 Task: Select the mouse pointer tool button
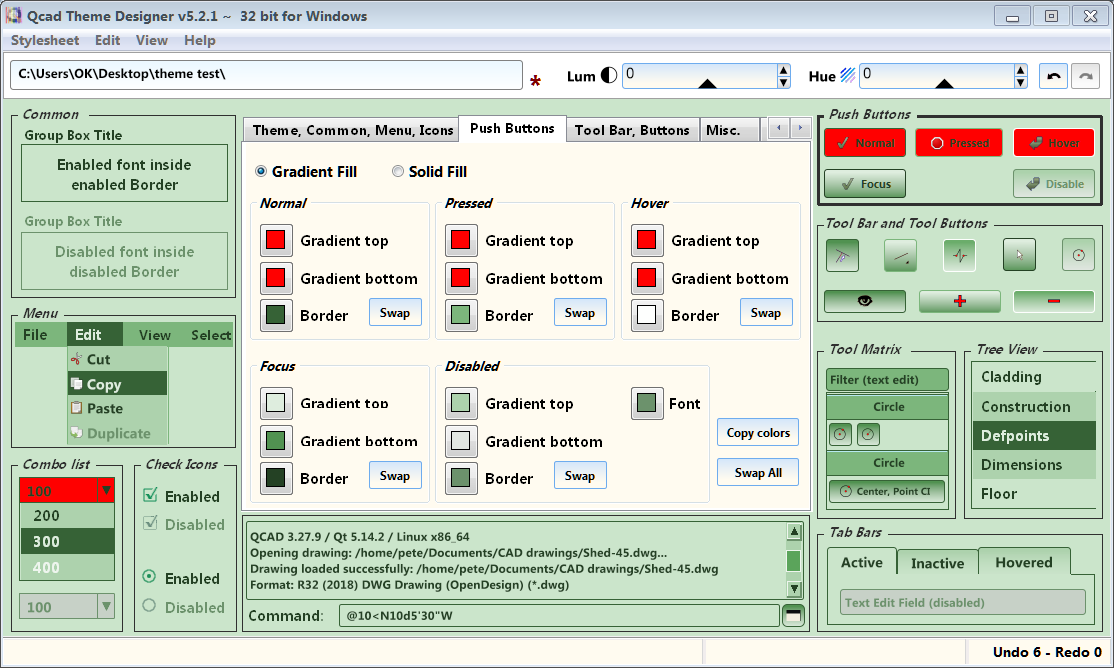pos(1019,255)
